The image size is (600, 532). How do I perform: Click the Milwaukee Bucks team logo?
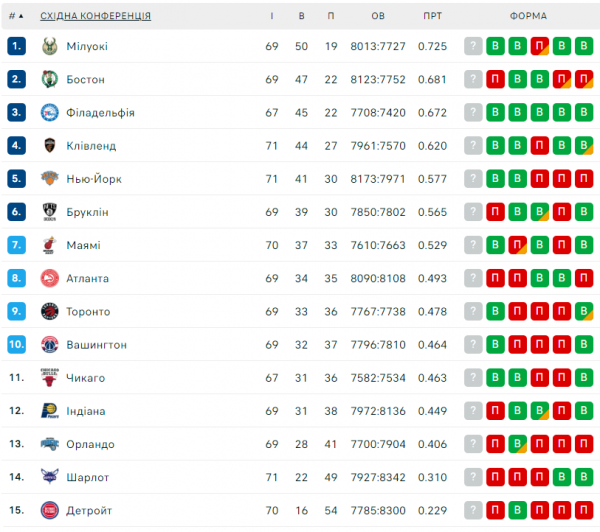pyautogui.click(x=50, y=46)
